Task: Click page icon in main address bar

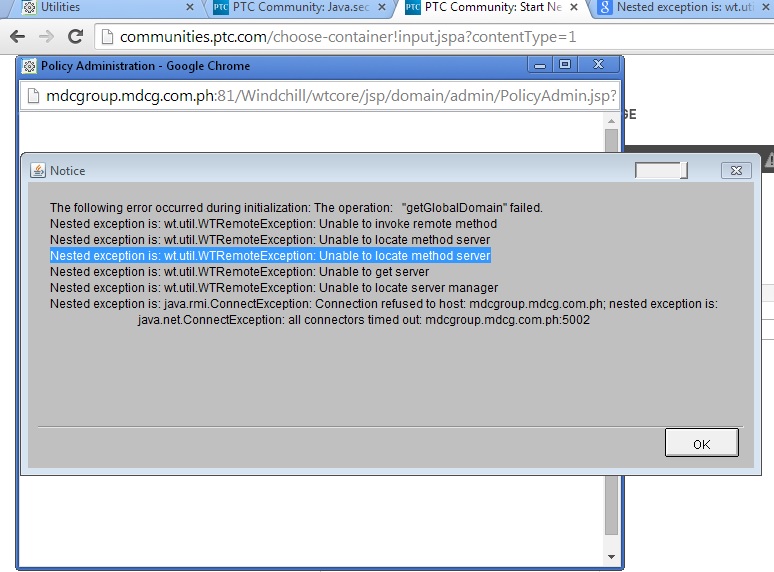Action: coord(107,37)
